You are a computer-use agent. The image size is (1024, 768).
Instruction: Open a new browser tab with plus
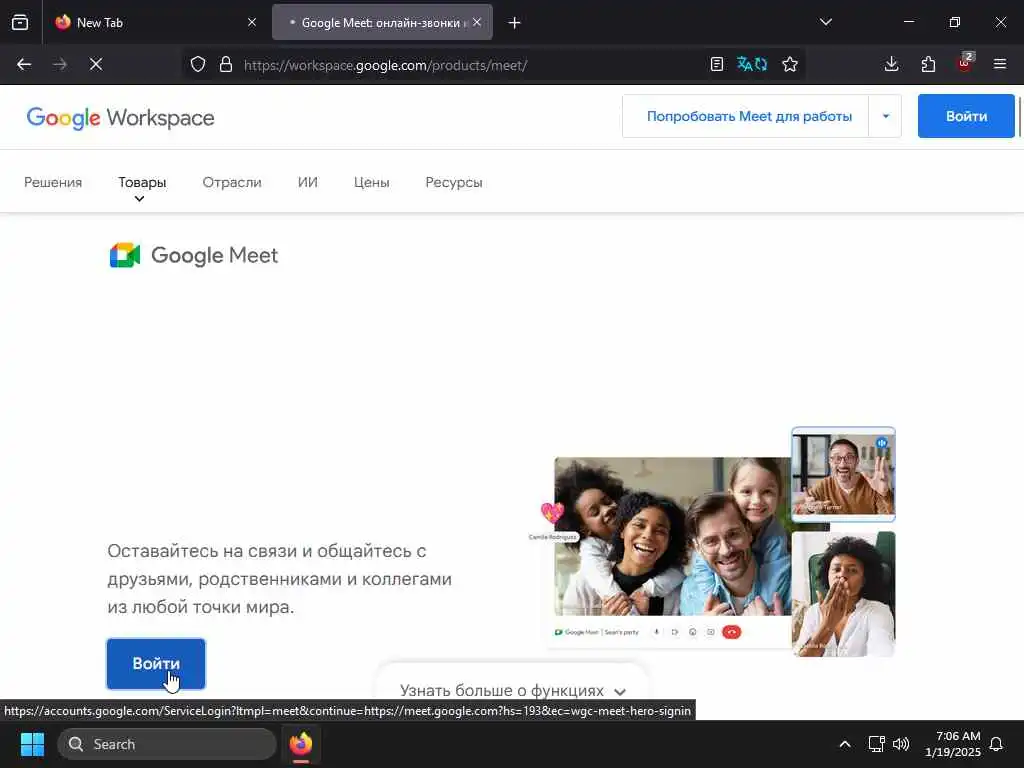[515, 23]
